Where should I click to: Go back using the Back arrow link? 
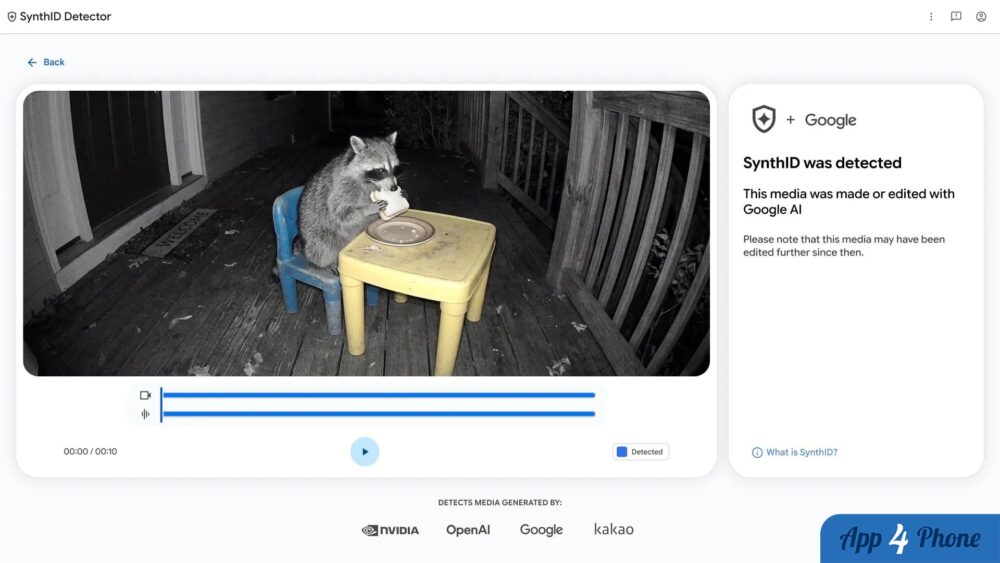45,62
